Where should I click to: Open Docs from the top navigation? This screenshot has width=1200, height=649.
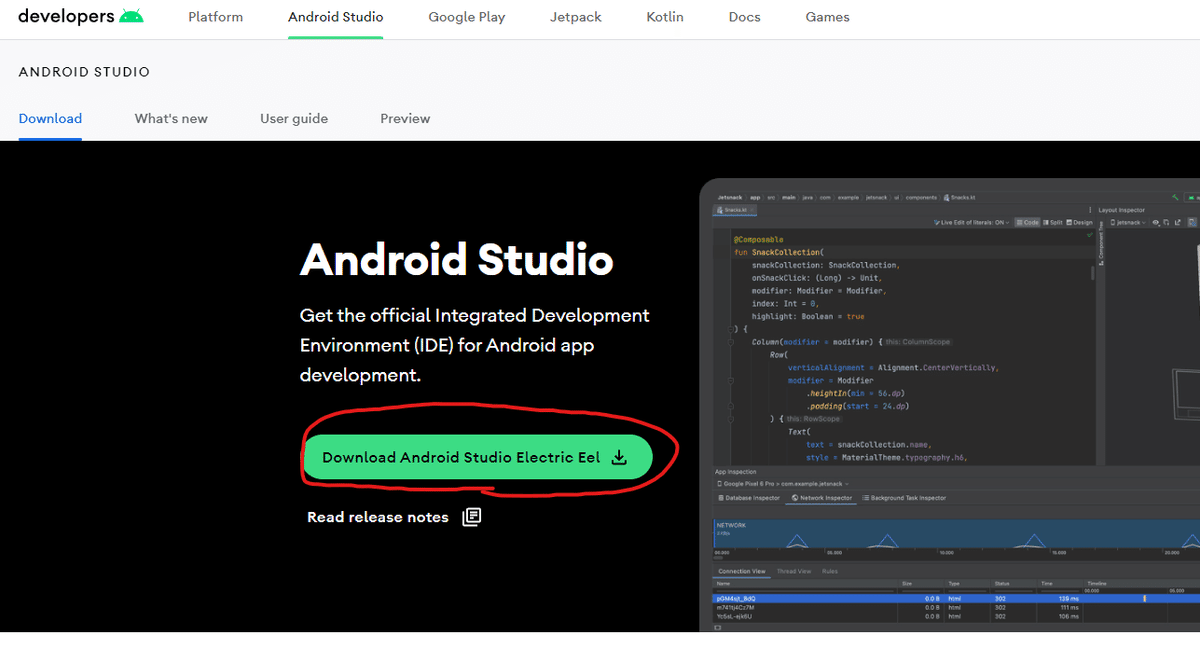coord(745,17)
